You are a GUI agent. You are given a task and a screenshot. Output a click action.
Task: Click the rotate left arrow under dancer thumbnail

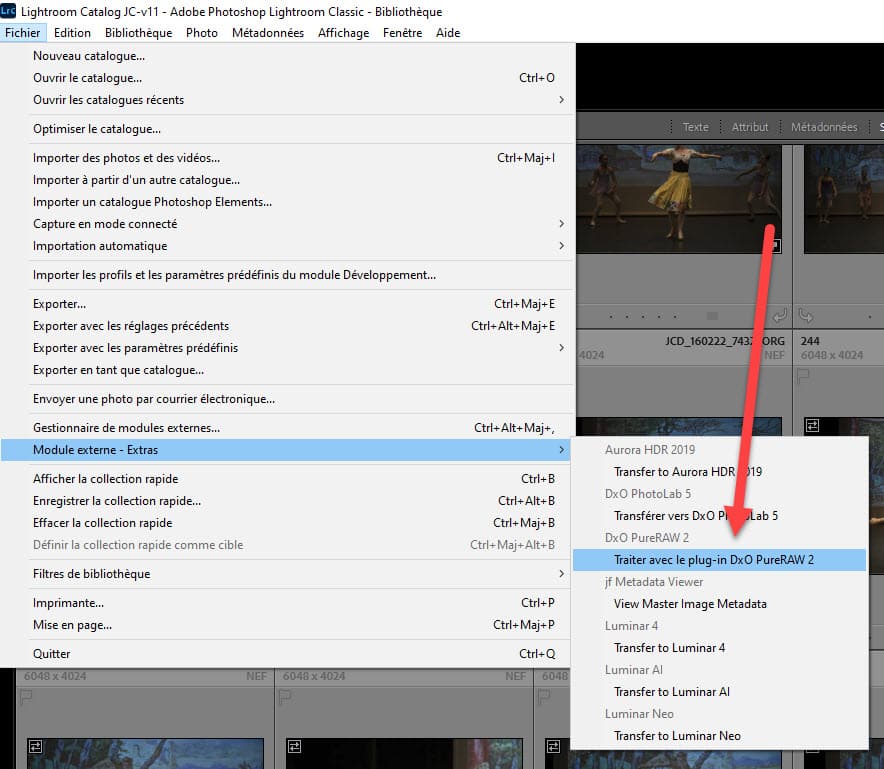point(779,316)
